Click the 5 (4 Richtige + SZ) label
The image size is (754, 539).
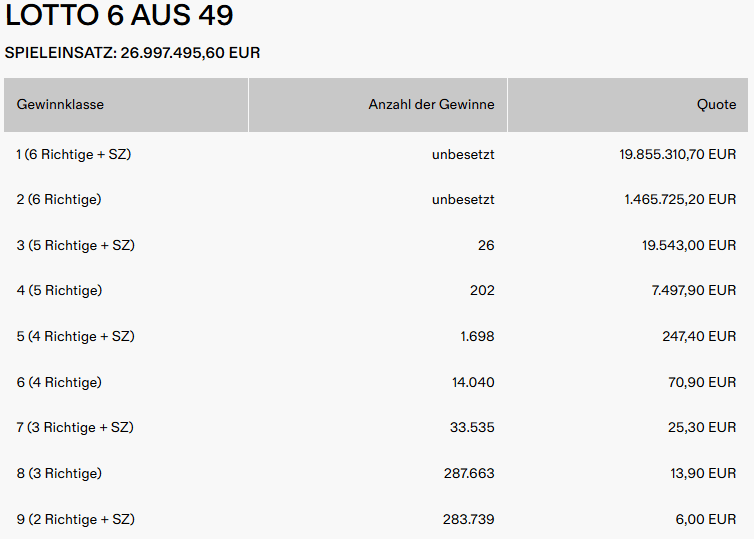tap(75, 337)
